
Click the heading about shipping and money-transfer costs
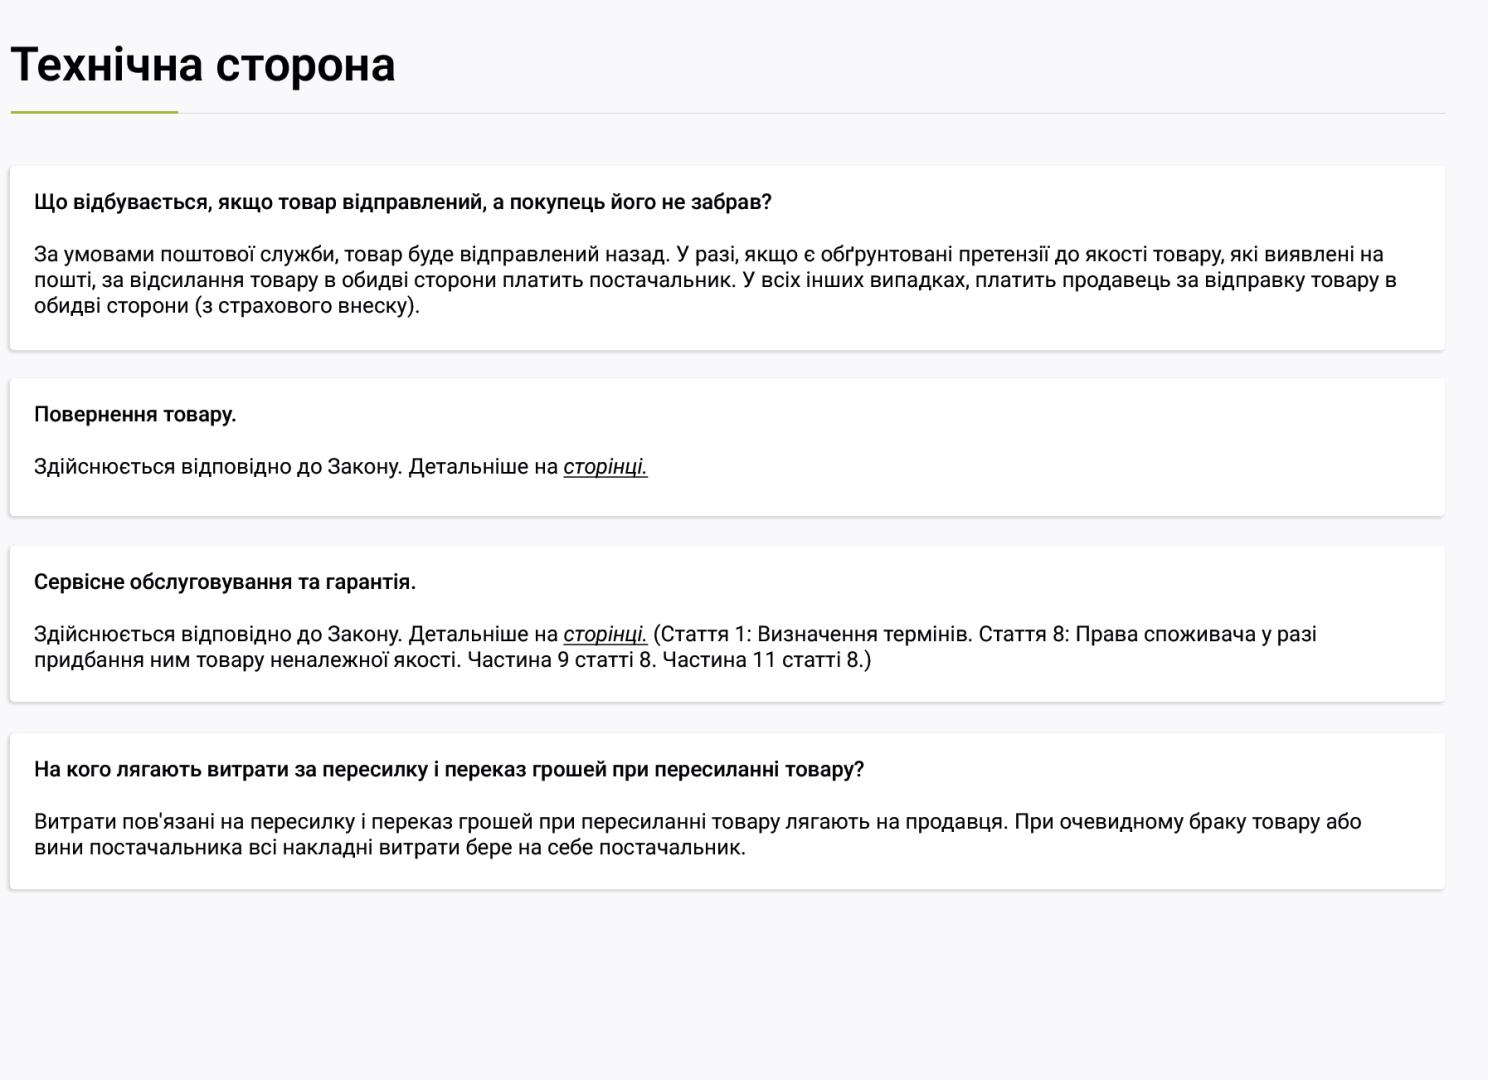click(449, 770)
